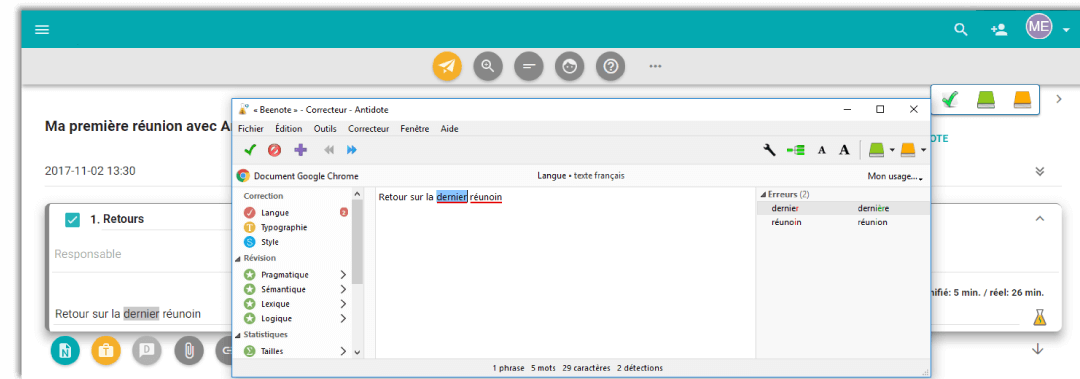
Task: Open the three dots more options in Beenote
Action: (x=655, y=66)
